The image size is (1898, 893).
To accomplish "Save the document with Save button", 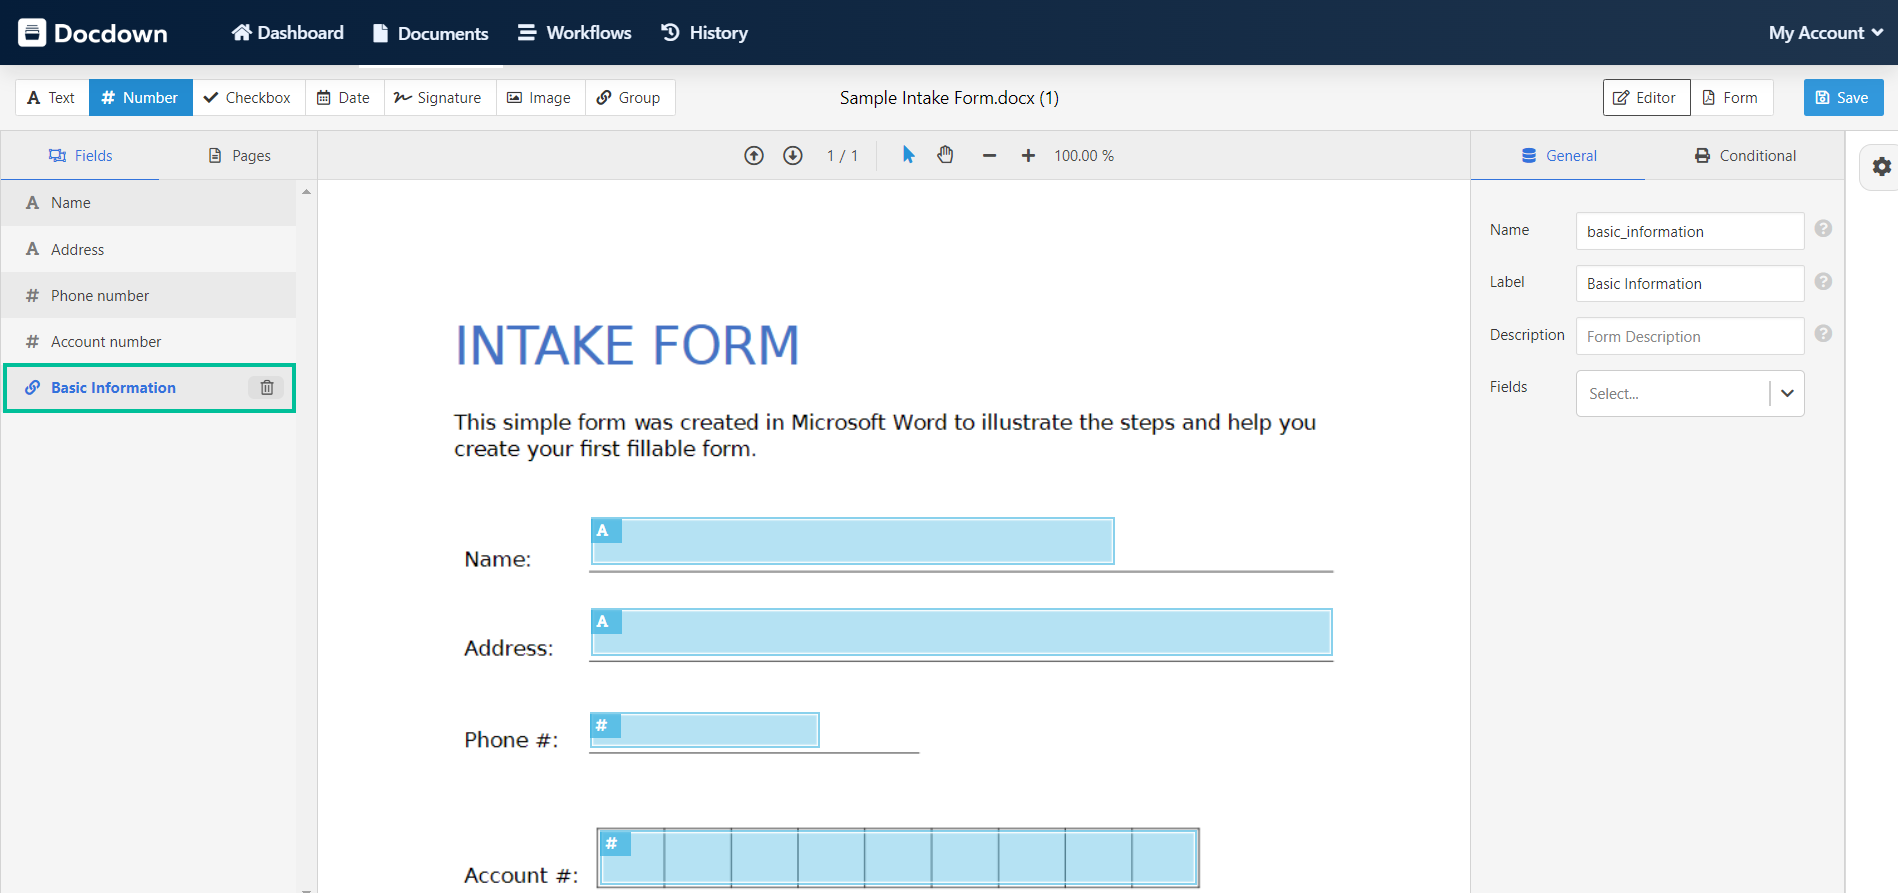I will [x=1843, y=98].
